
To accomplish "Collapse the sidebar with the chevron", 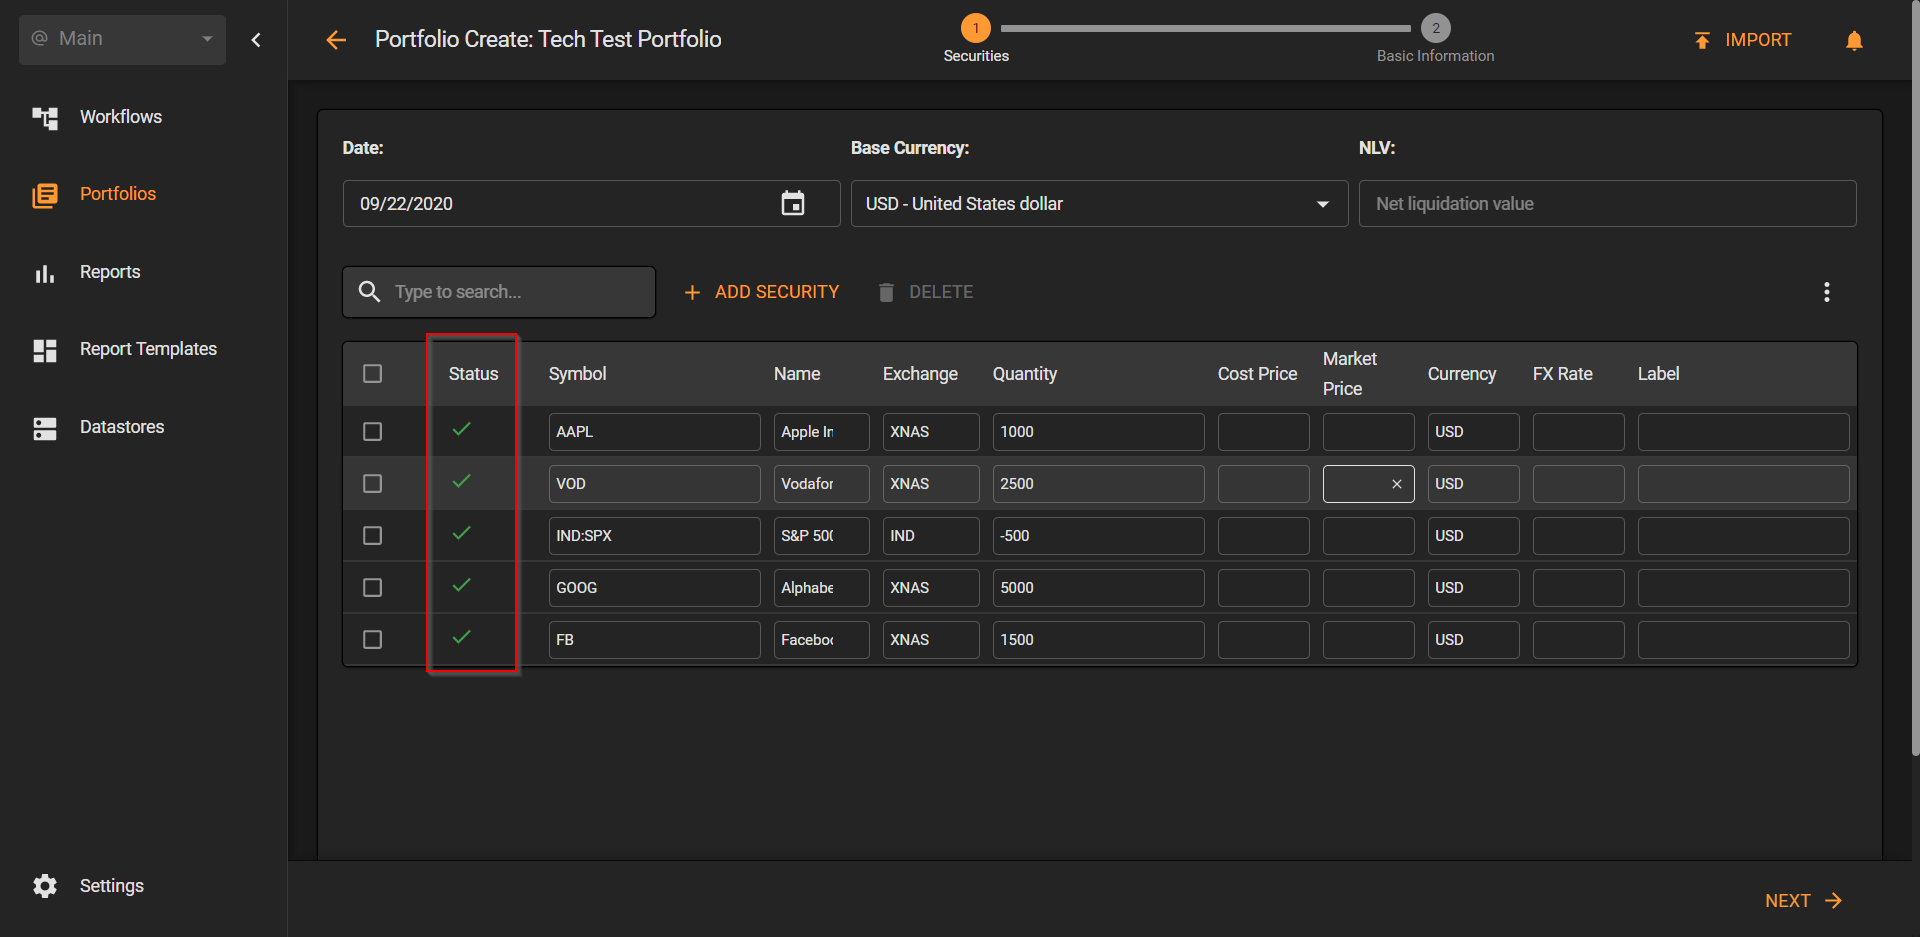I will (256, 40).
